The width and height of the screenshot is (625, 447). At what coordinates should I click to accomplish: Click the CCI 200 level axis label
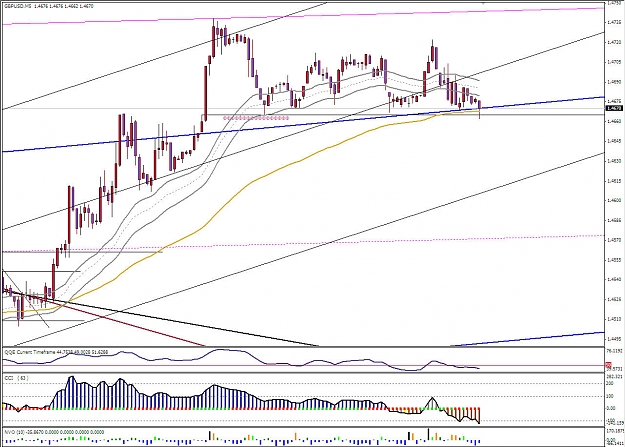click(x=610, y=383)
